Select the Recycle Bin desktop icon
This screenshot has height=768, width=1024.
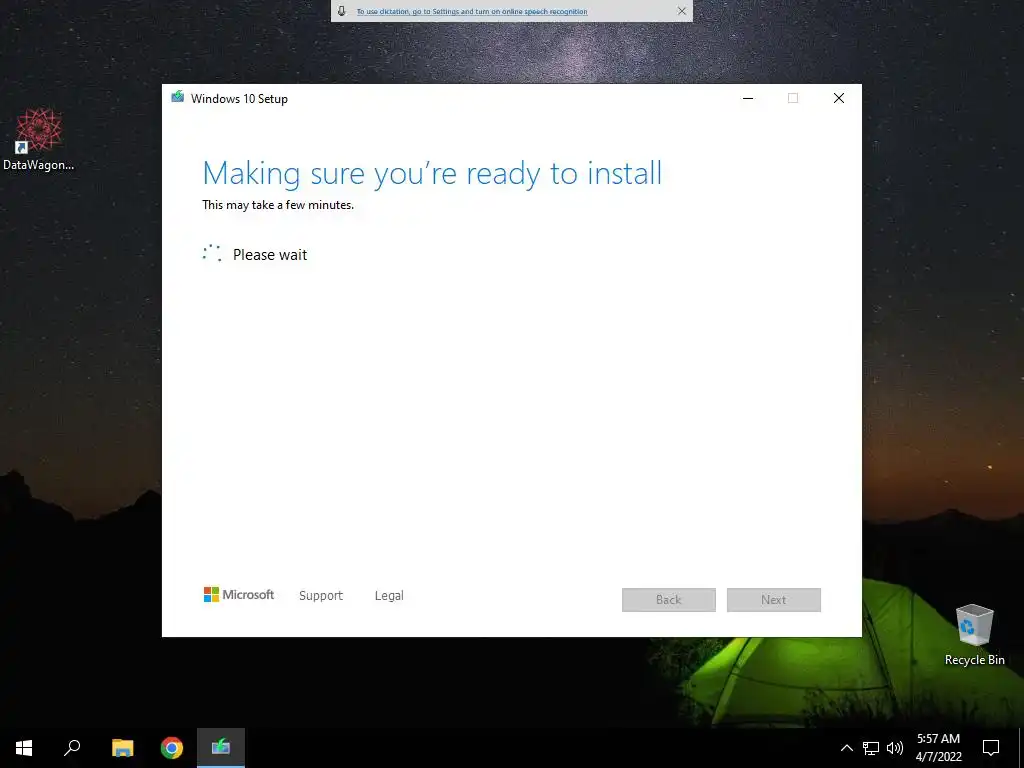point(974,635)
